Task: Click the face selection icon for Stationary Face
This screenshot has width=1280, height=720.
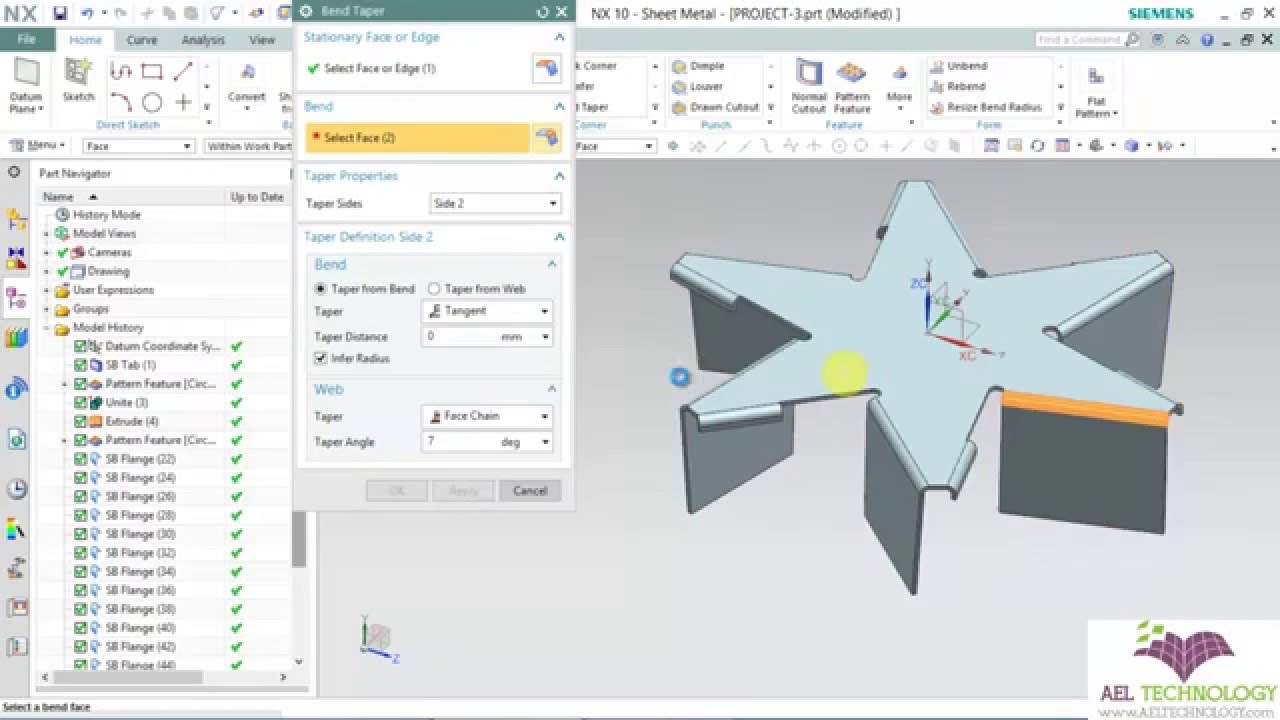Action: [x=546, y=68]
